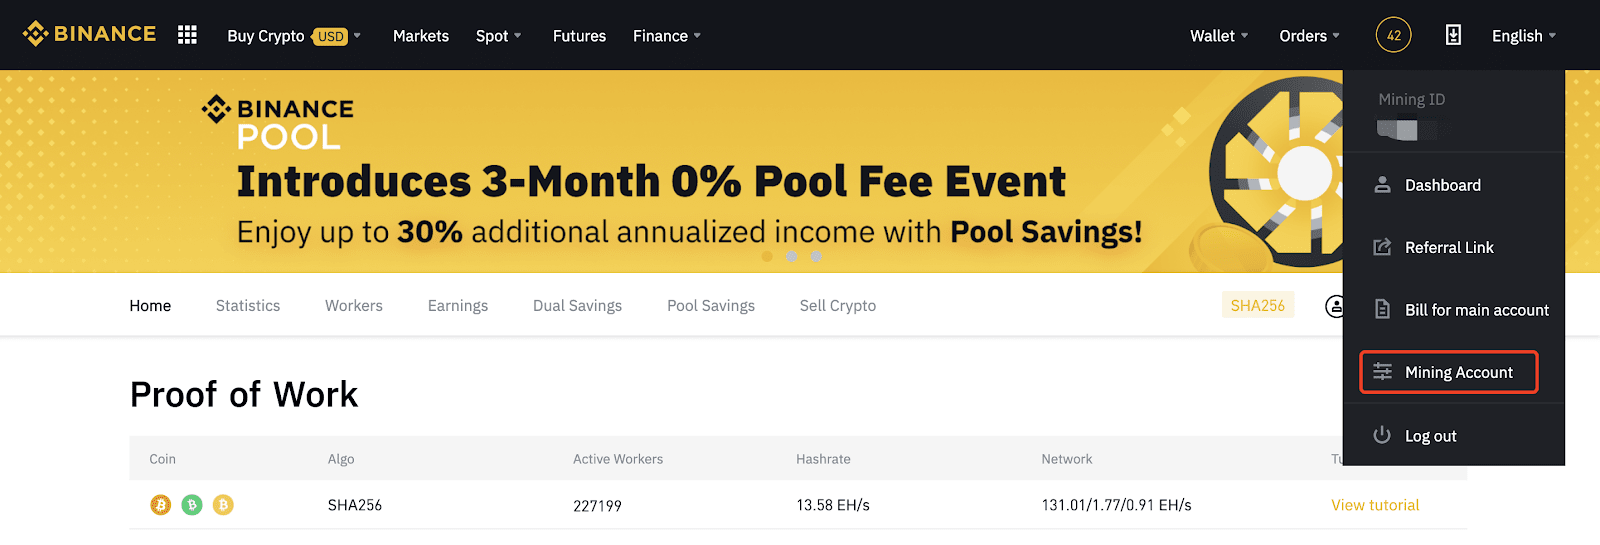Click the Binance logo in header
The height and width of the screenshot is (545, 1600).
tap(90, 34)
